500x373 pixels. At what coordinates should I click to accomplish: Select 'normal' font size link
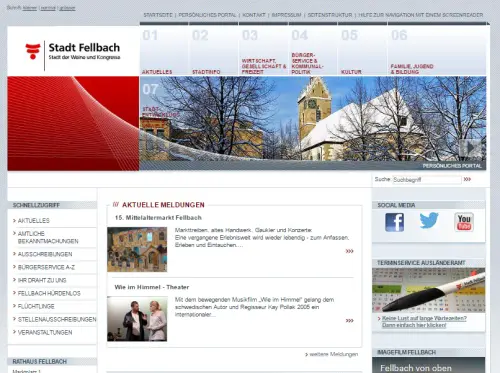pos(48,8)
